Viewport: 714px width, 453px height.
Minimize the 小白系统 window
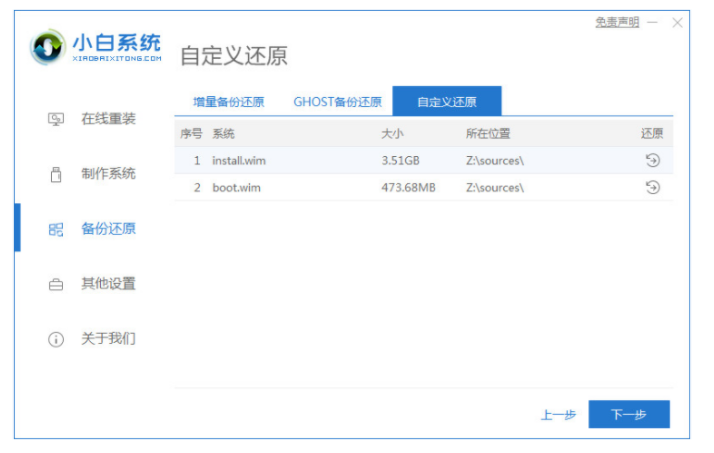pyautogui.click(x=652, y=22)
